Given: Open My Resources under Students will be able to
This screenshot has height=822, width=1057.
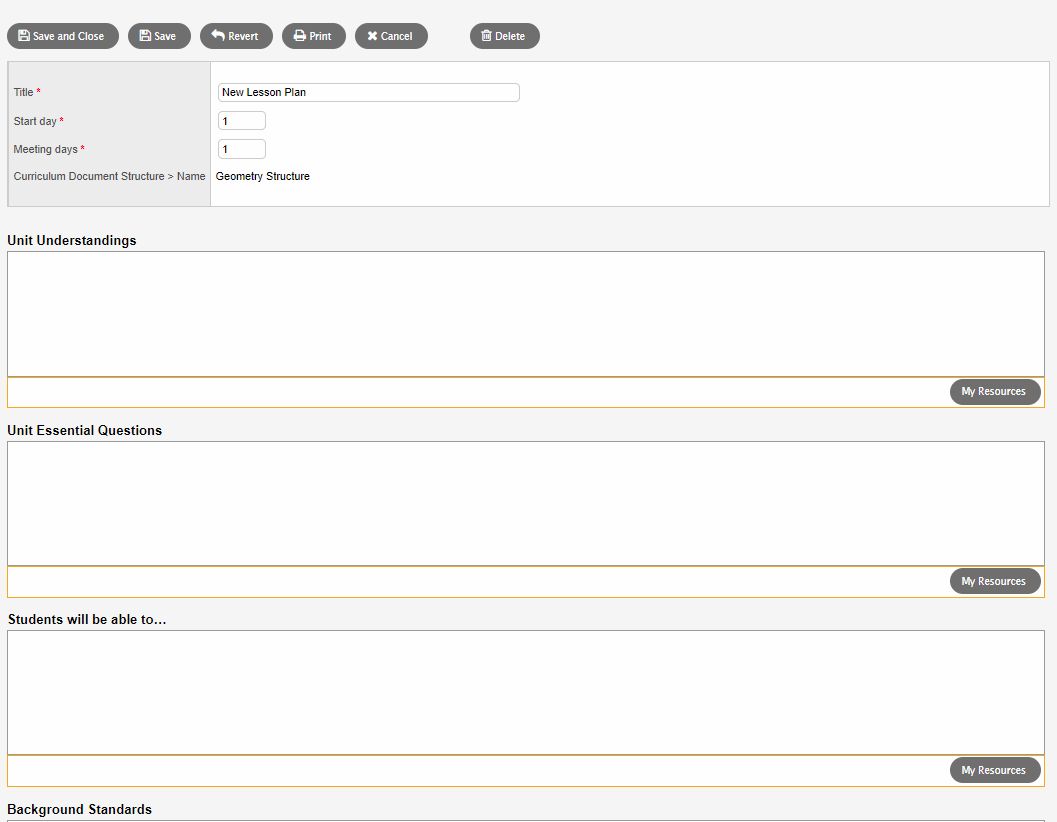Looking at the screenshot, I should (994, 770).
